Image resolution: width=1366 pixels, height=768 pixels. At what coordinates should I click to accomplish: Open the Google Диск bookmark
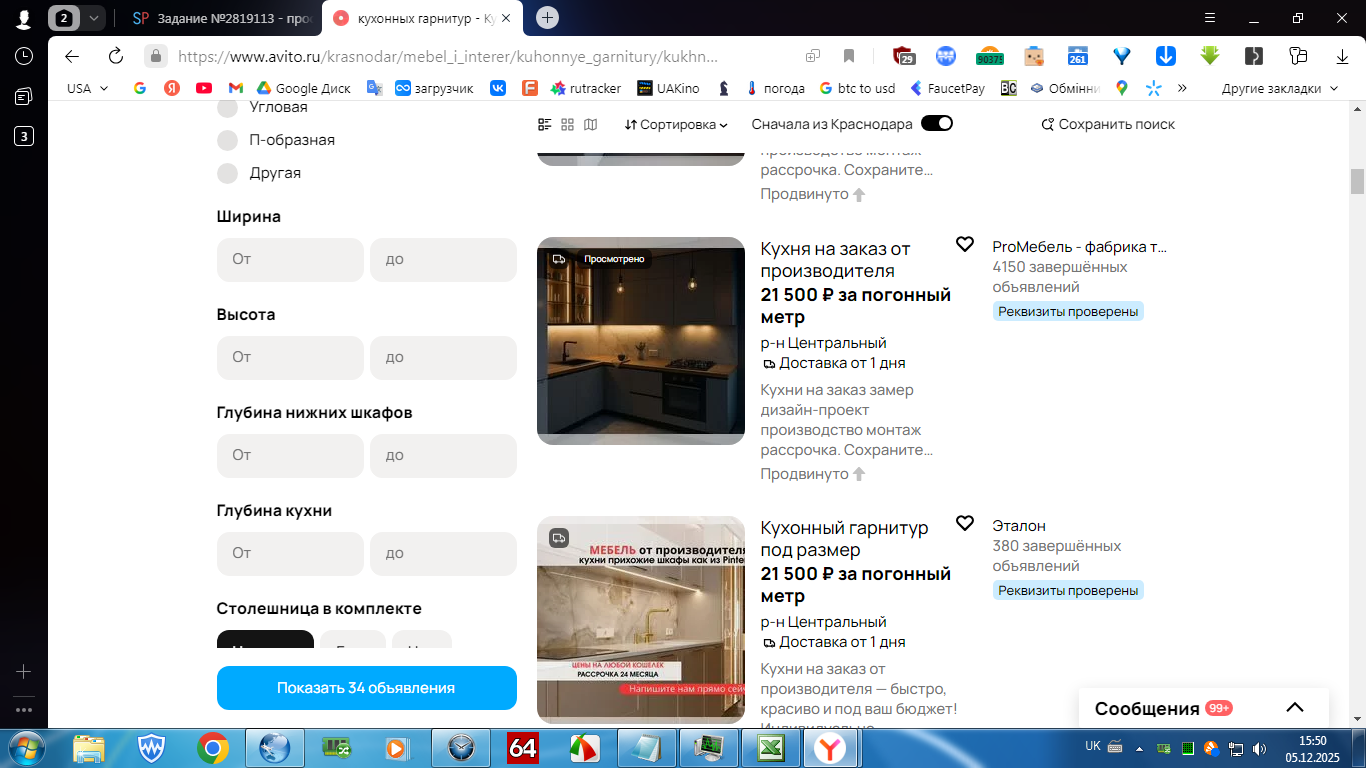(304, 88)
